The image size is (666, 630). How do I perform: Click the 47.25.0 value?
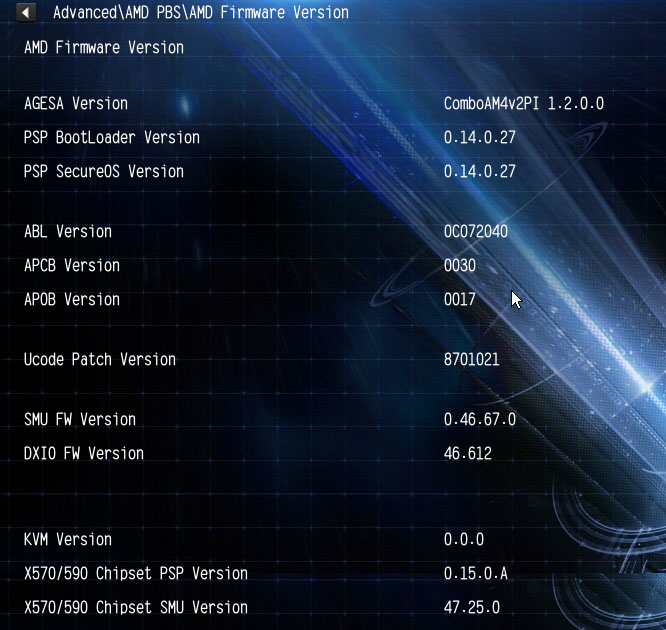pos(471,607)
